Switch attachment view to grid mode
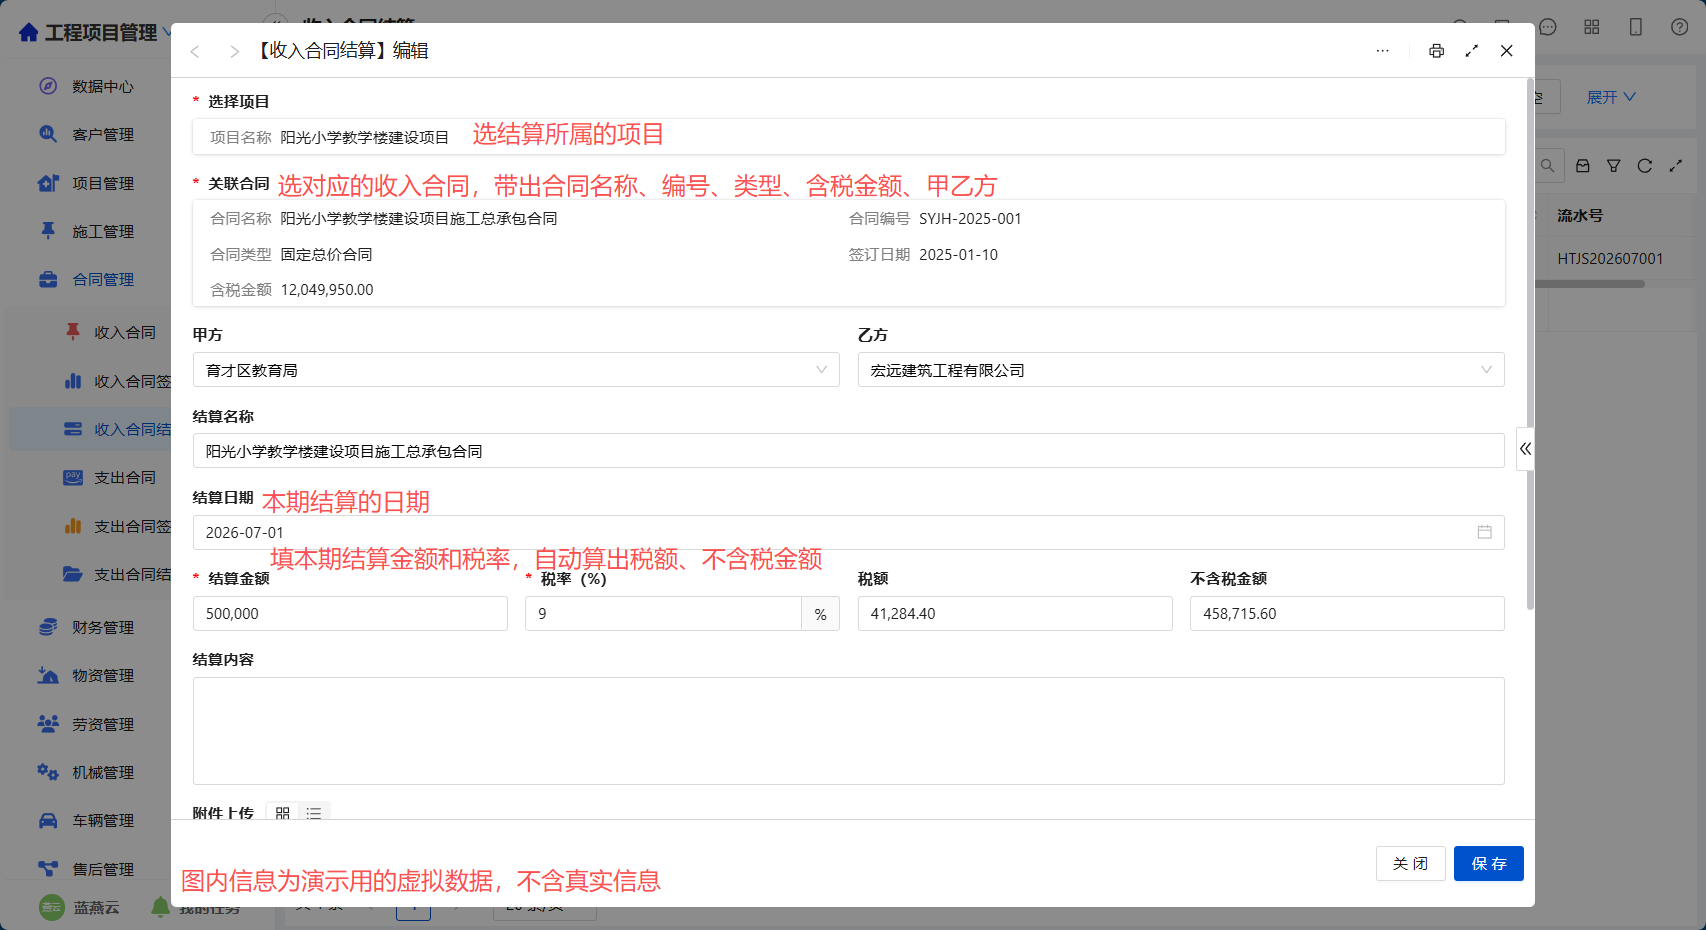 (283, 813)
